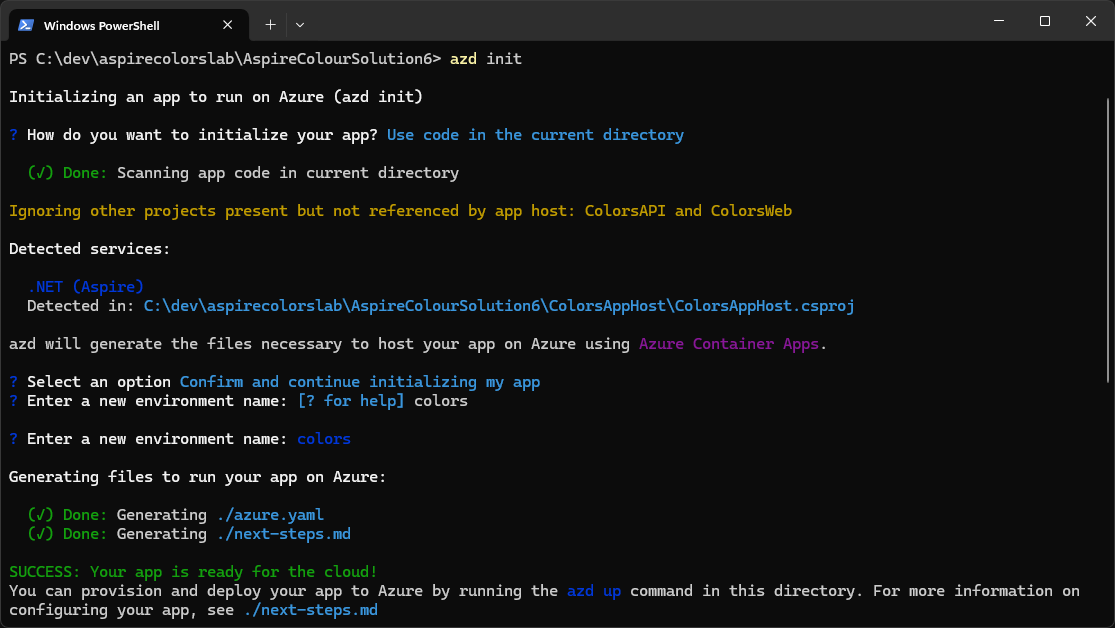Click 'Confirm and continue initializing my app'
This screenshot has width=1115, height=628.
[360, 382]
